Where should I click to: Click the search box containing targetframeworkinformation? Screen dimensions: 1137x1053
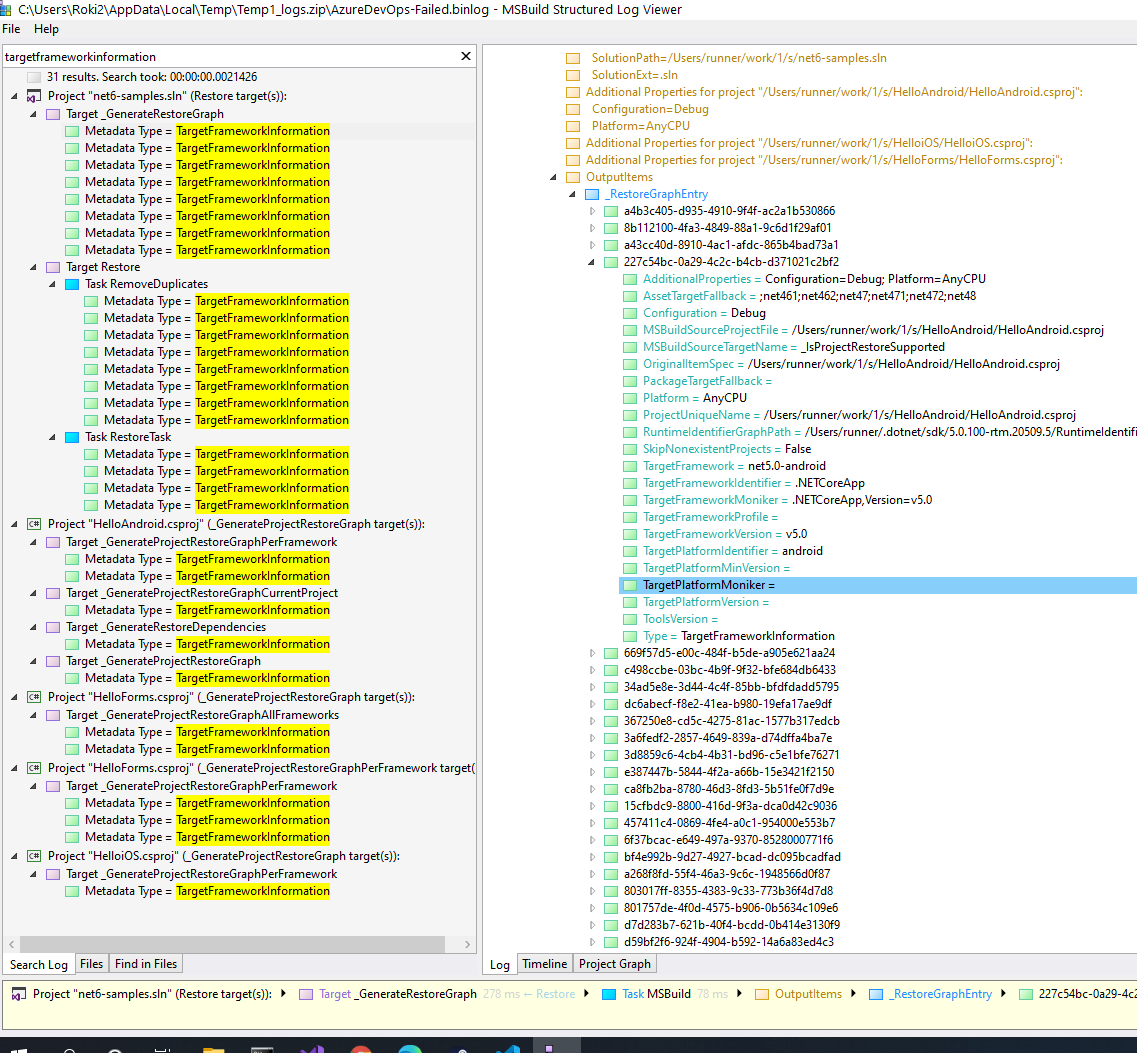[229, 57]
